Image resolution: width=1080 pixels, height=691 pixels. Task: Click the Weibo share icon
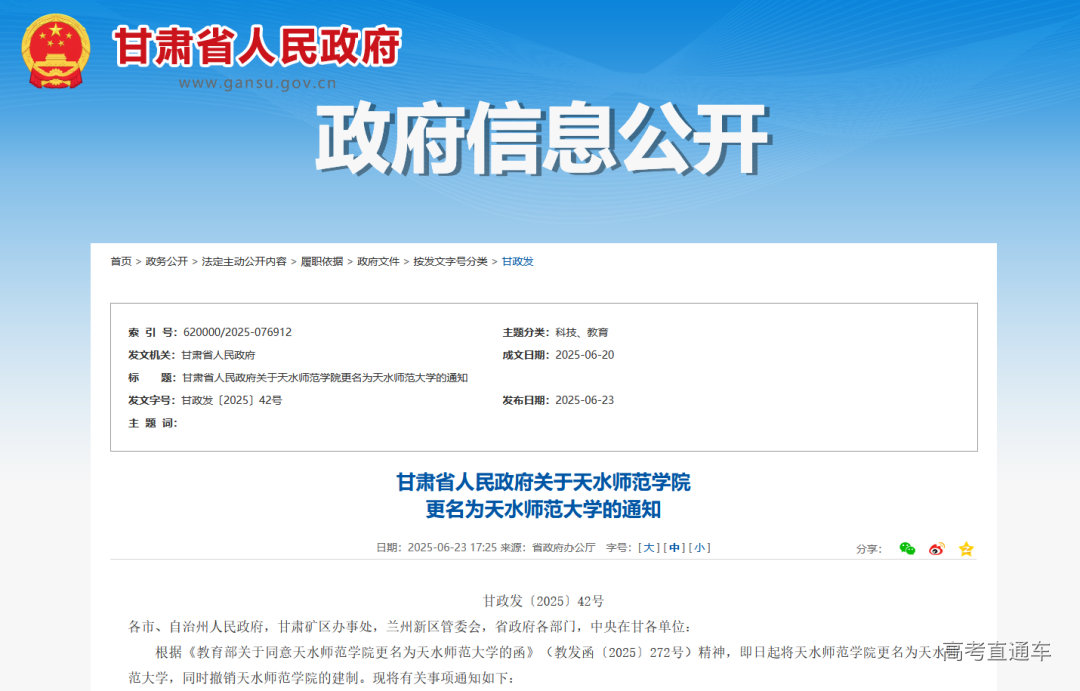(936, 548)
